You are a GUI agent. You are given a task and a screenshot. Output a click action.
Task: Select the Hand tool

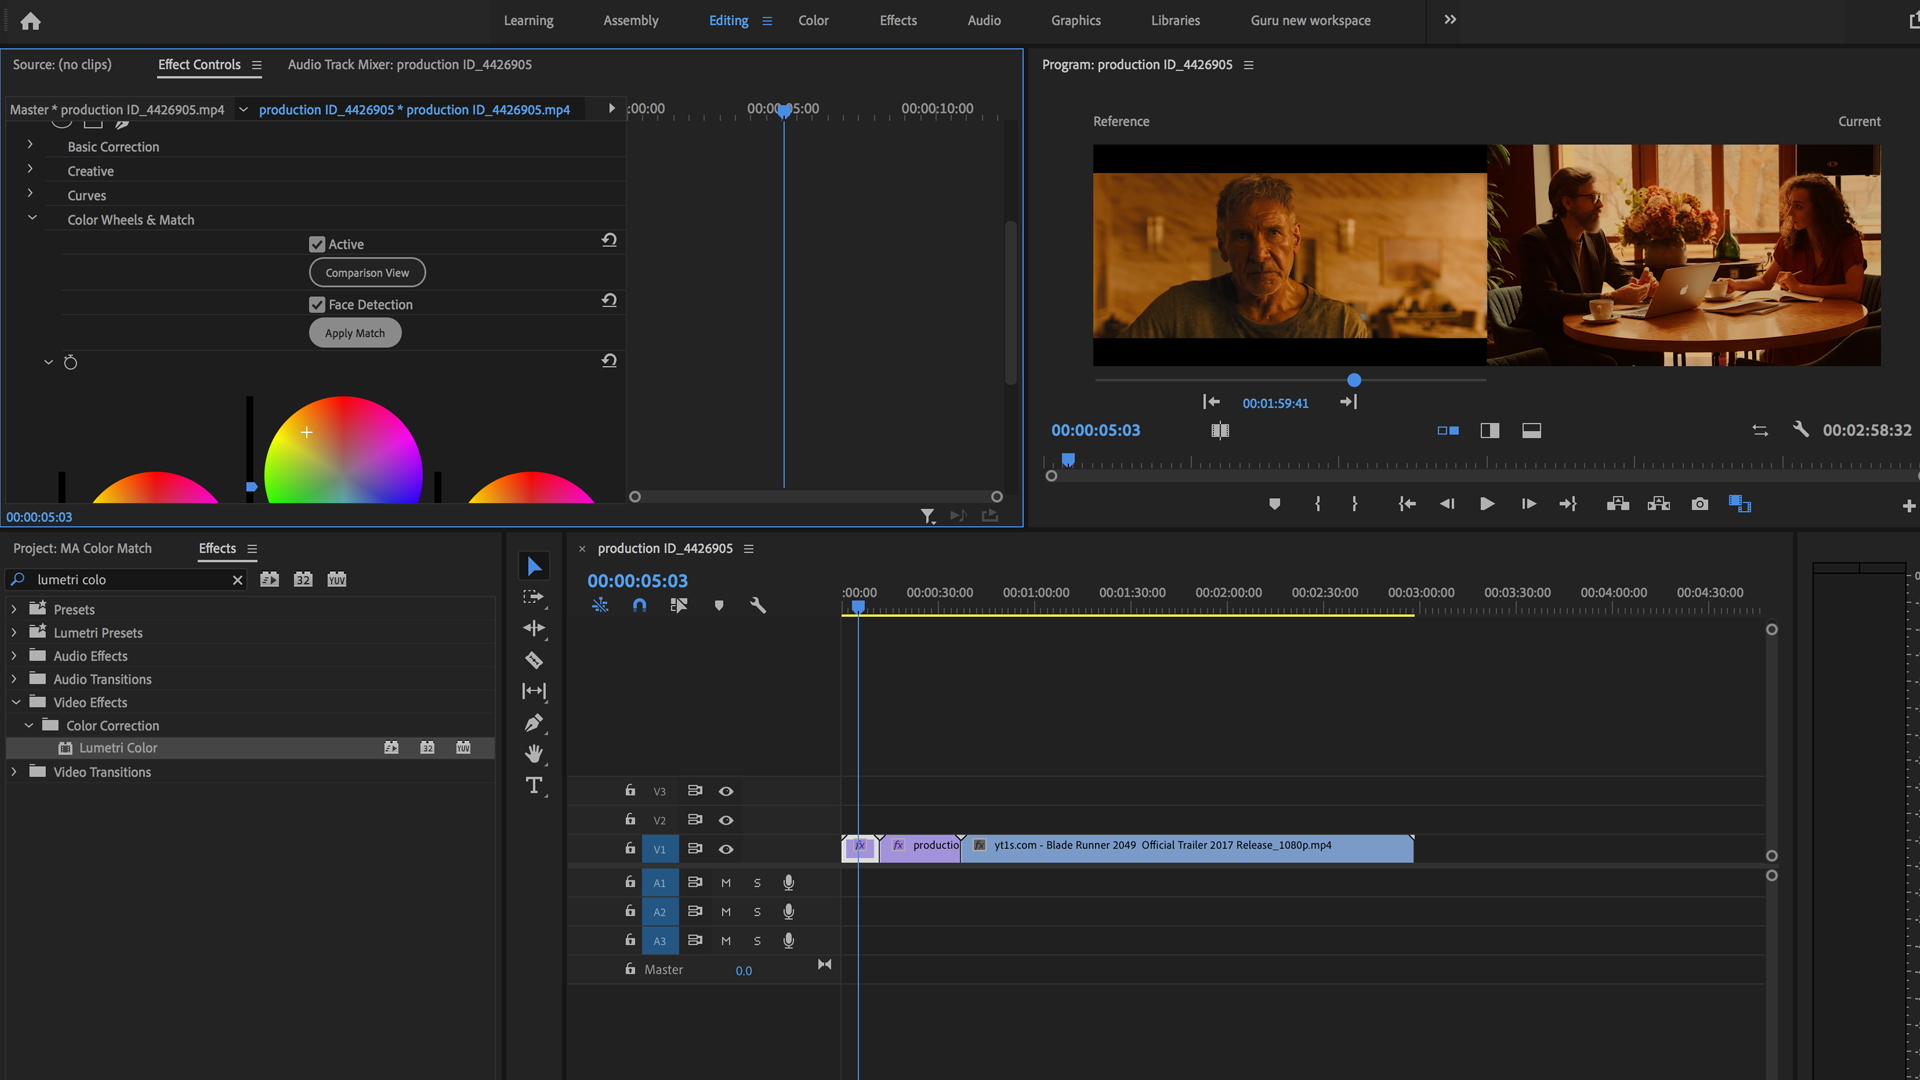[534, 754]
